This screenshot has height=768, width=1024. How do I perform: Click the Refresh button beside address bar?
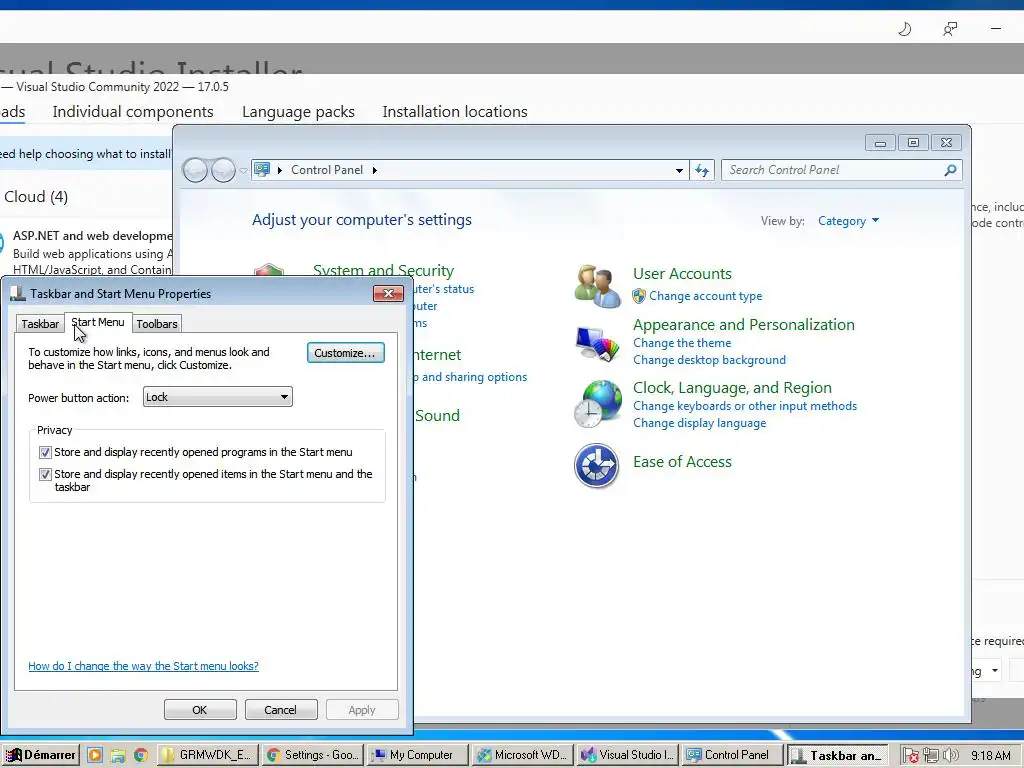point(702,170)
